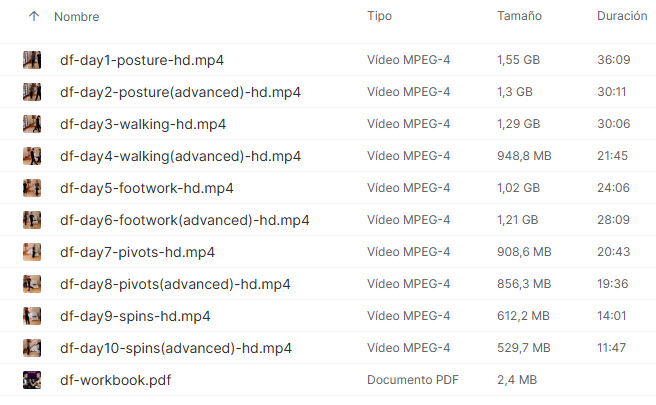Click the df-workbook.pdf document icon
The image size is (656, 405).
[x=32, y=380]
